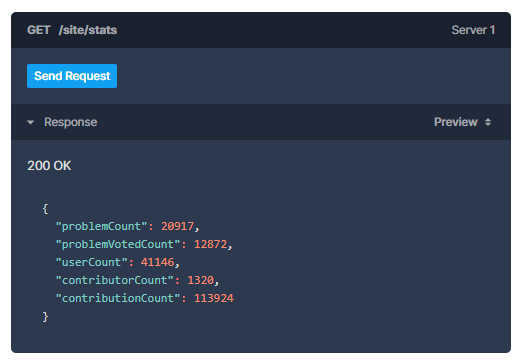Collapse the Response section triangle
The height and width of the screenshot is (361, 519).
(31, 122)
